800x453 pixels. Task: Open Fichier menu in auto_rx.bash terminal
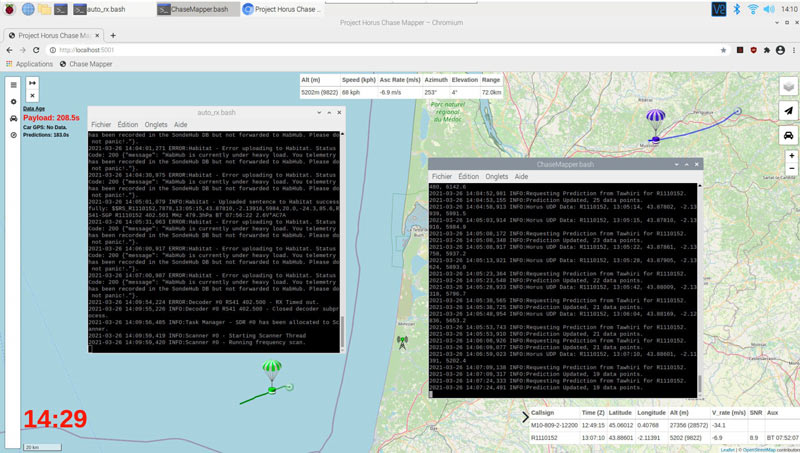pyautogui.click(x=101, y=124)
